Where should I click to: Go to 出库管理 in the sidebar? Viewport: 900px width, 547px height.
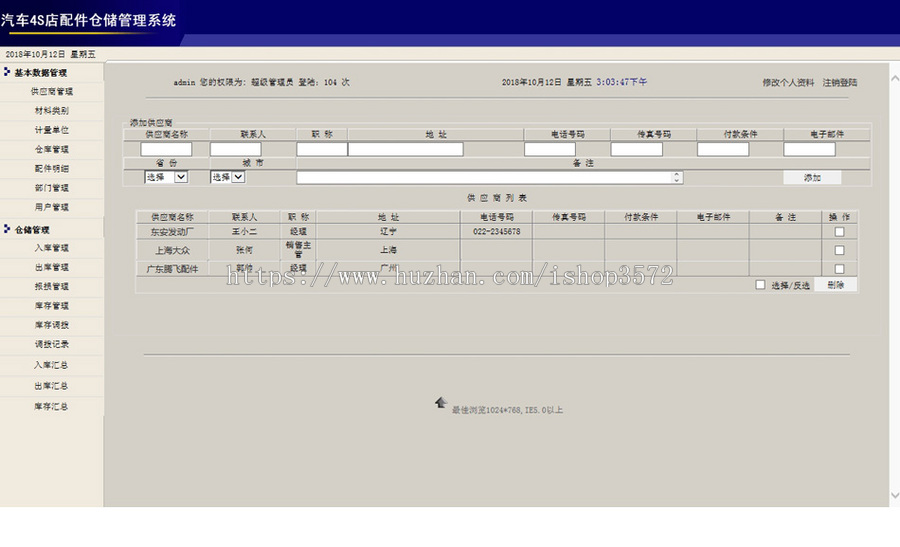(52, 267)
